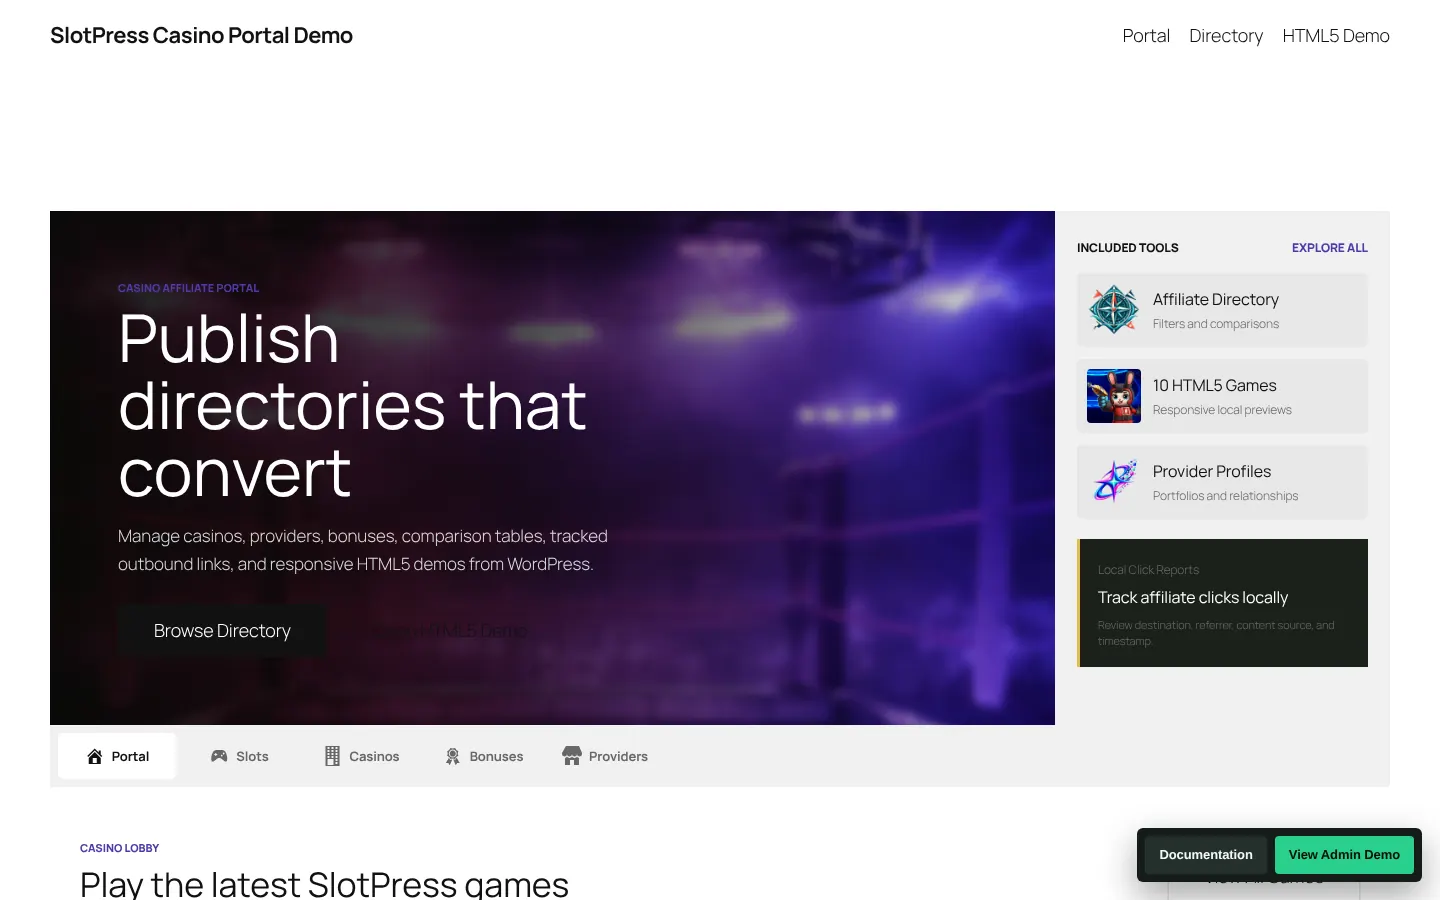Screen dimensions: 1440x900
Task: Click the "Play the latest SlotPress games" heading
Action: (x=324, y=884)
